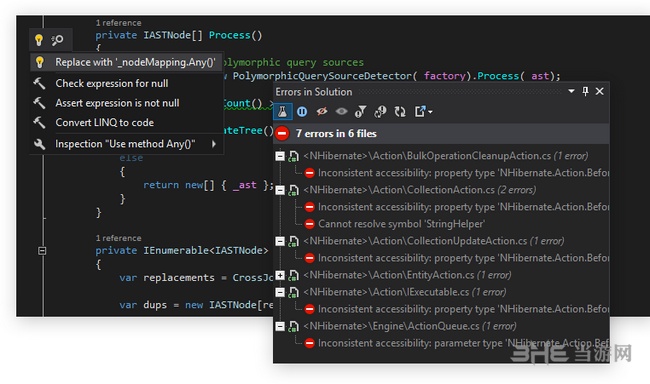This screenshot has height=384, width=650.
Task: Click the crossed-out eye ignore errors icon
Action: [x=321, y=111]
